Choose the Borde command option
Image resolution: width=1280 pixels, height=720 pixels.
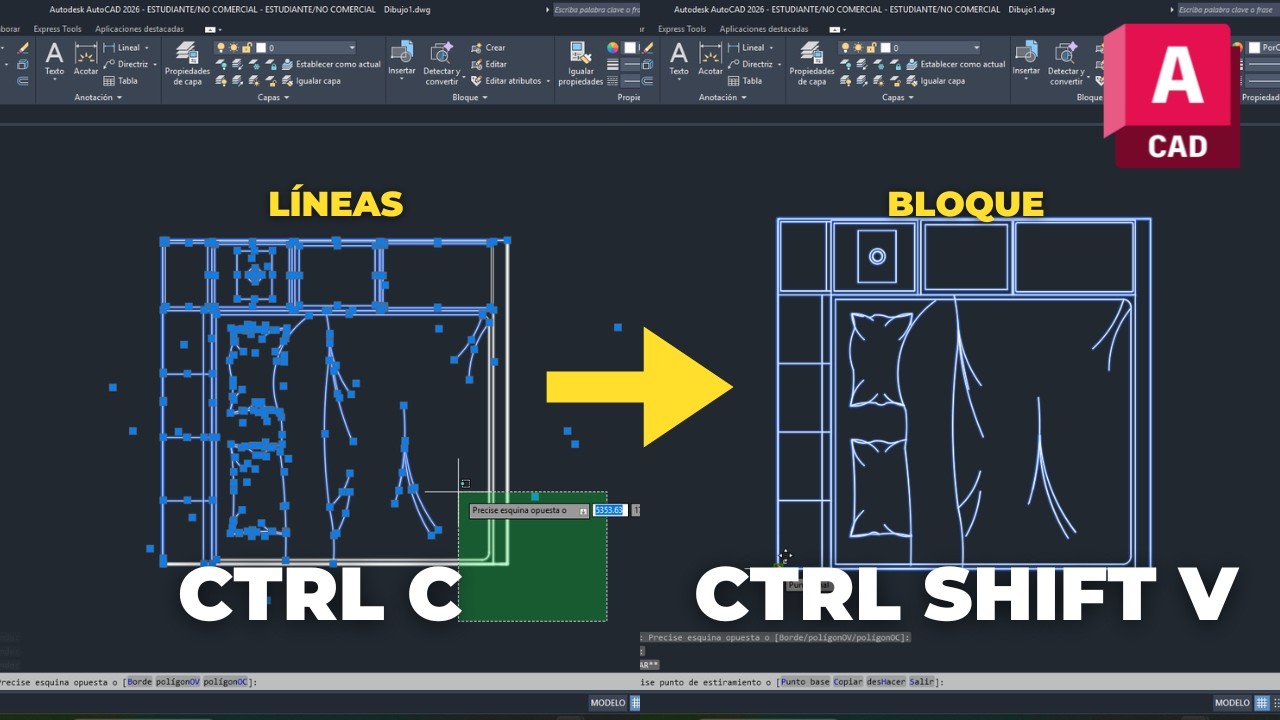140,682
